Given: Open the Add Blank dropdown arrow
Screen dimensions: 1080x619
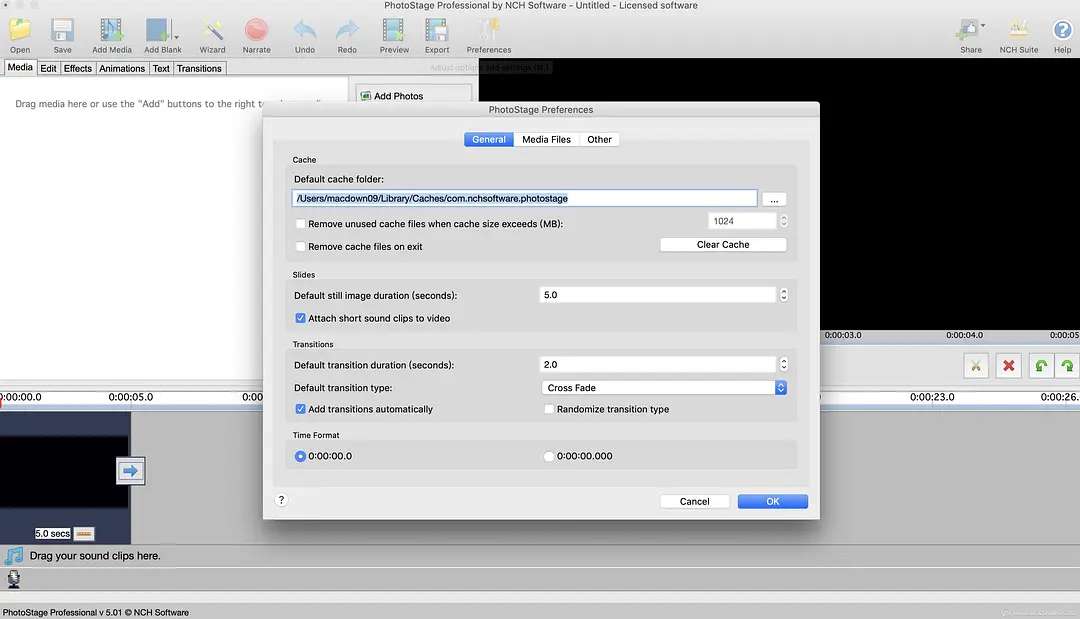Looking at the screenshot, I should pos(176,36).
